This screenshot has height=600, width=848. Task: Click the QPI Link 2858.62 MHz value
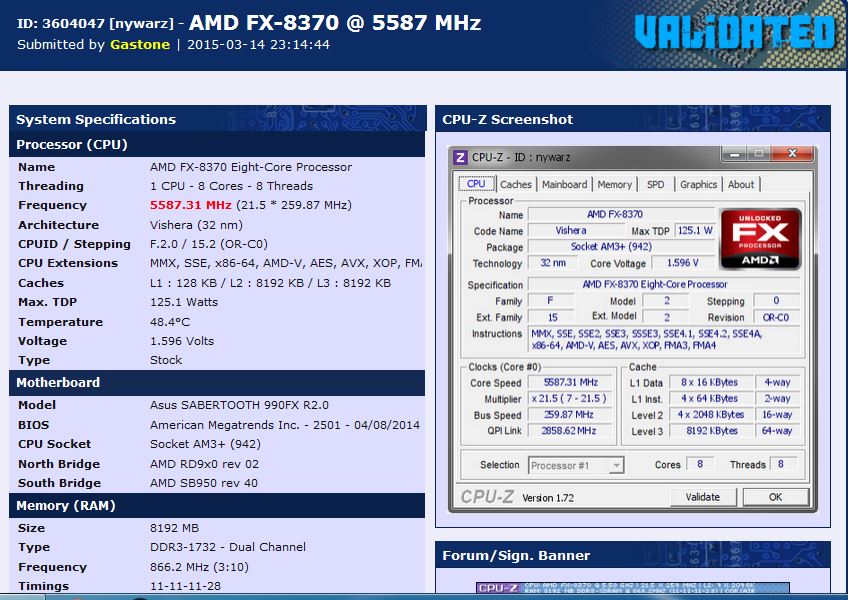tap(571, 431)
